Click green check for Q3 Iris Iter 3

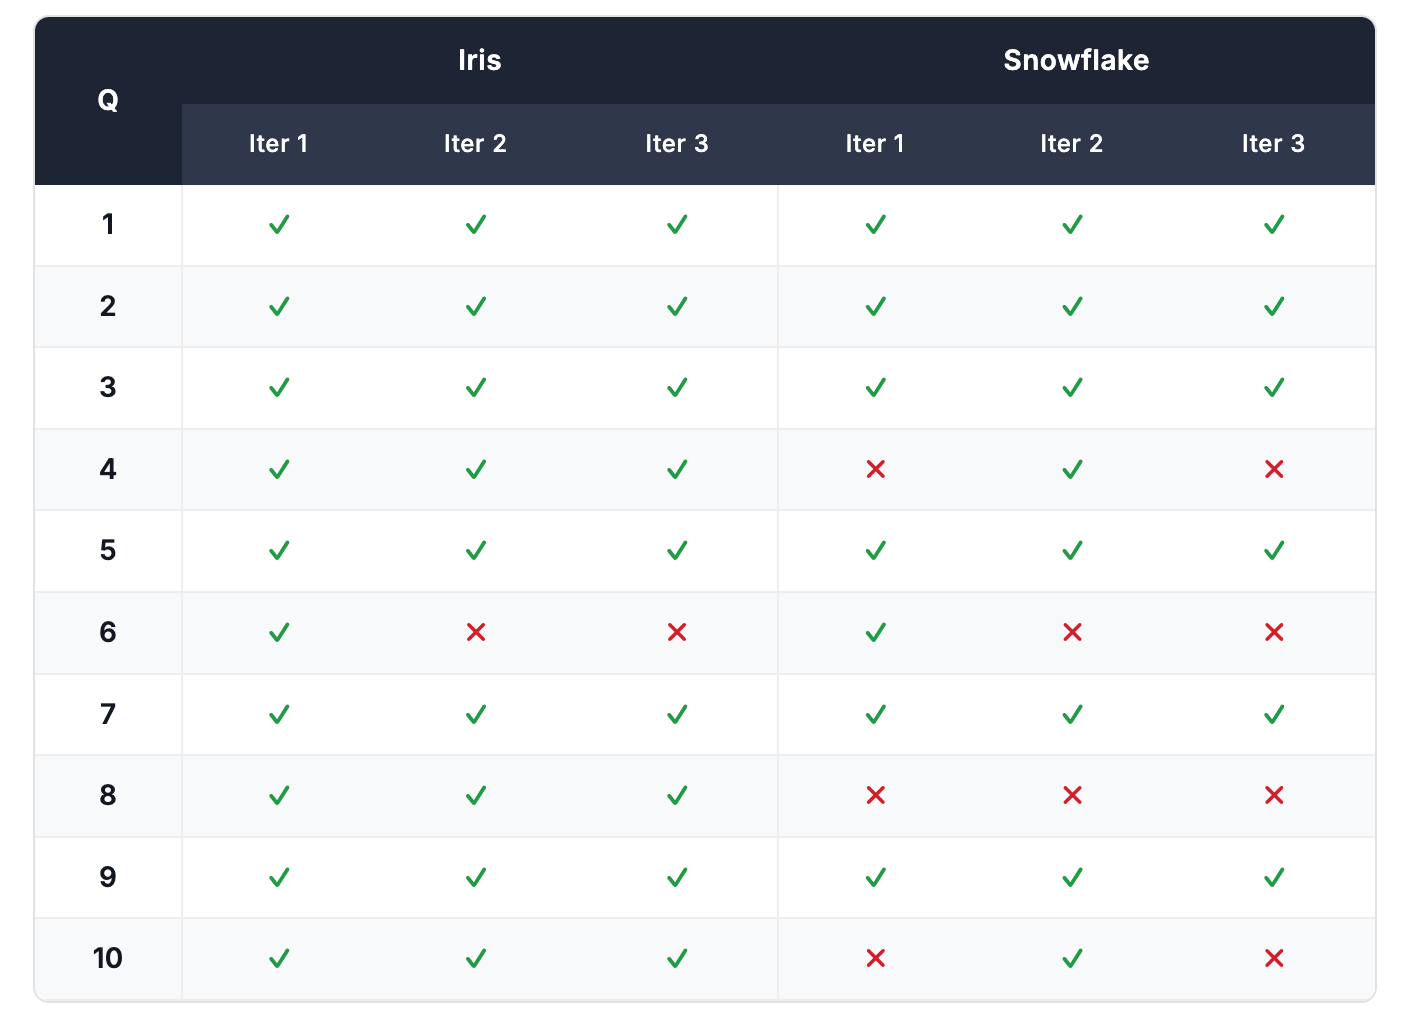[677, 387]
